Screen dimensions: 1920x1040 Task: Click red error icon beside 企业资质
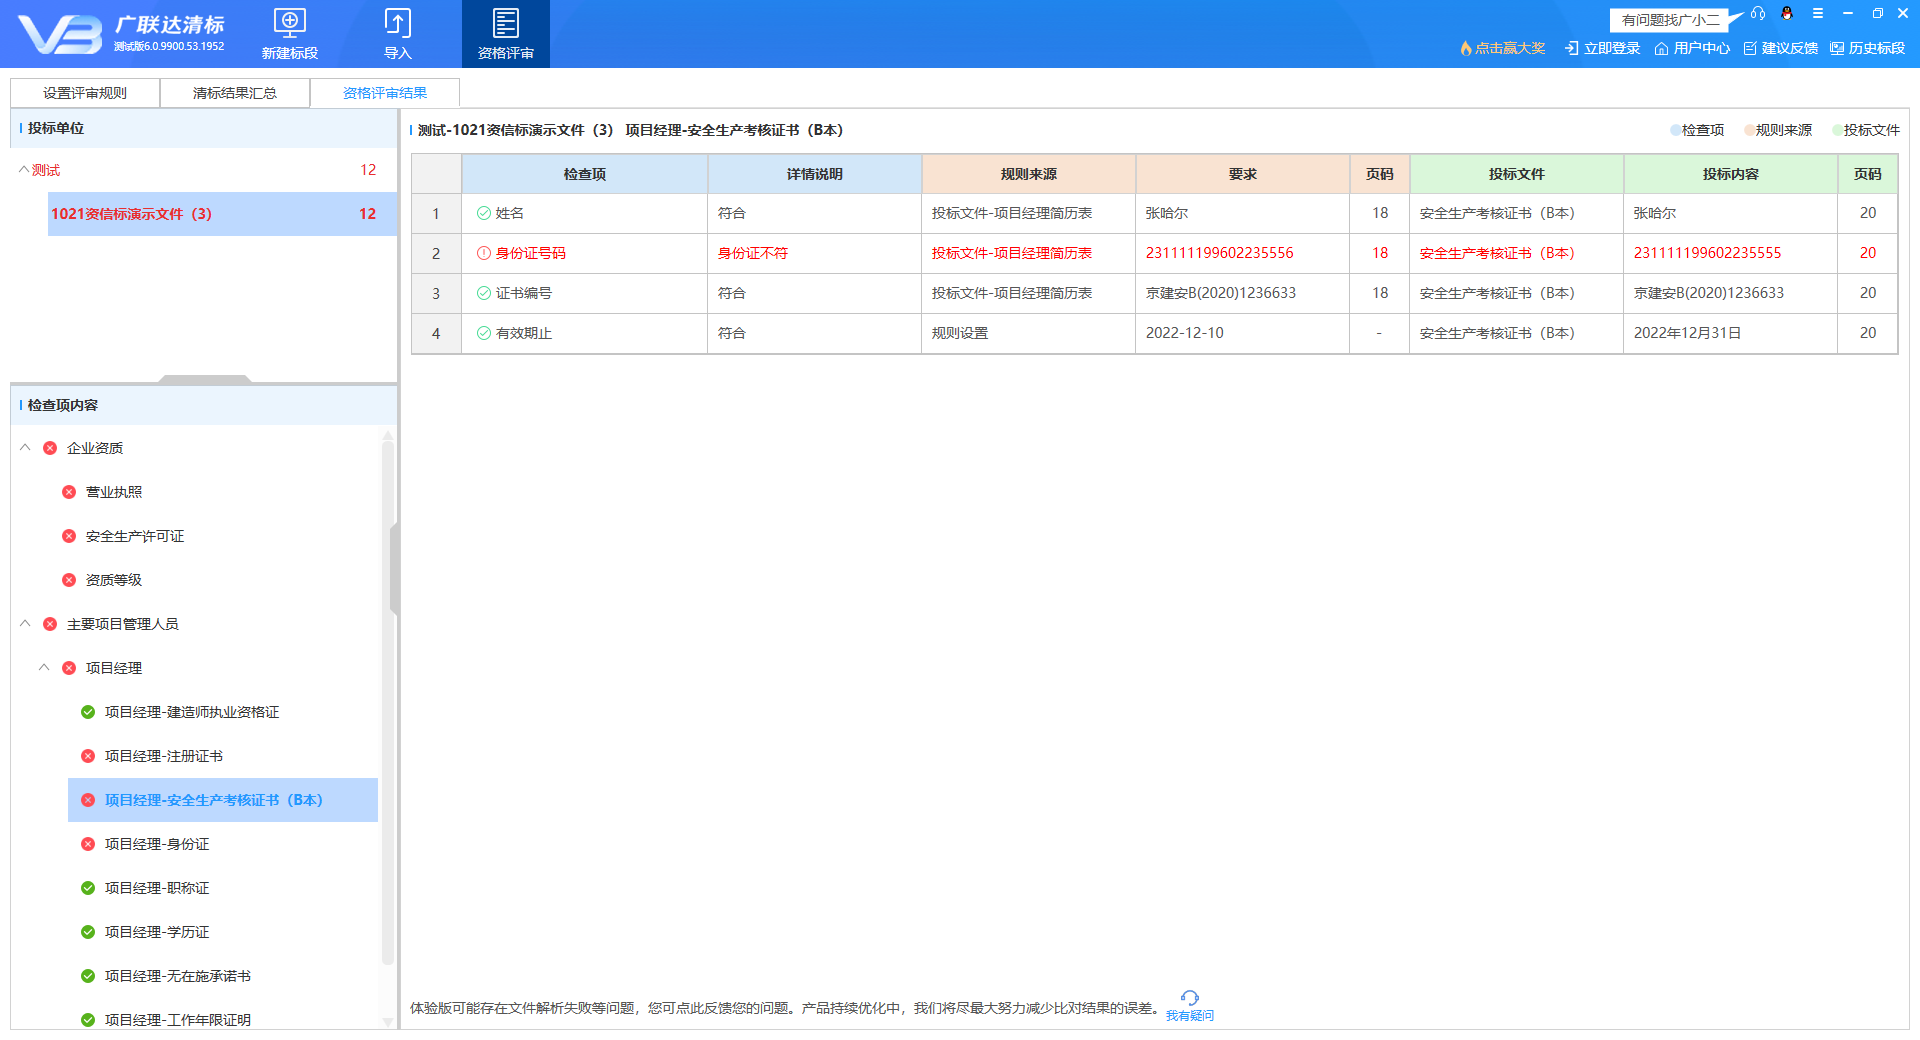coord(50,448)
